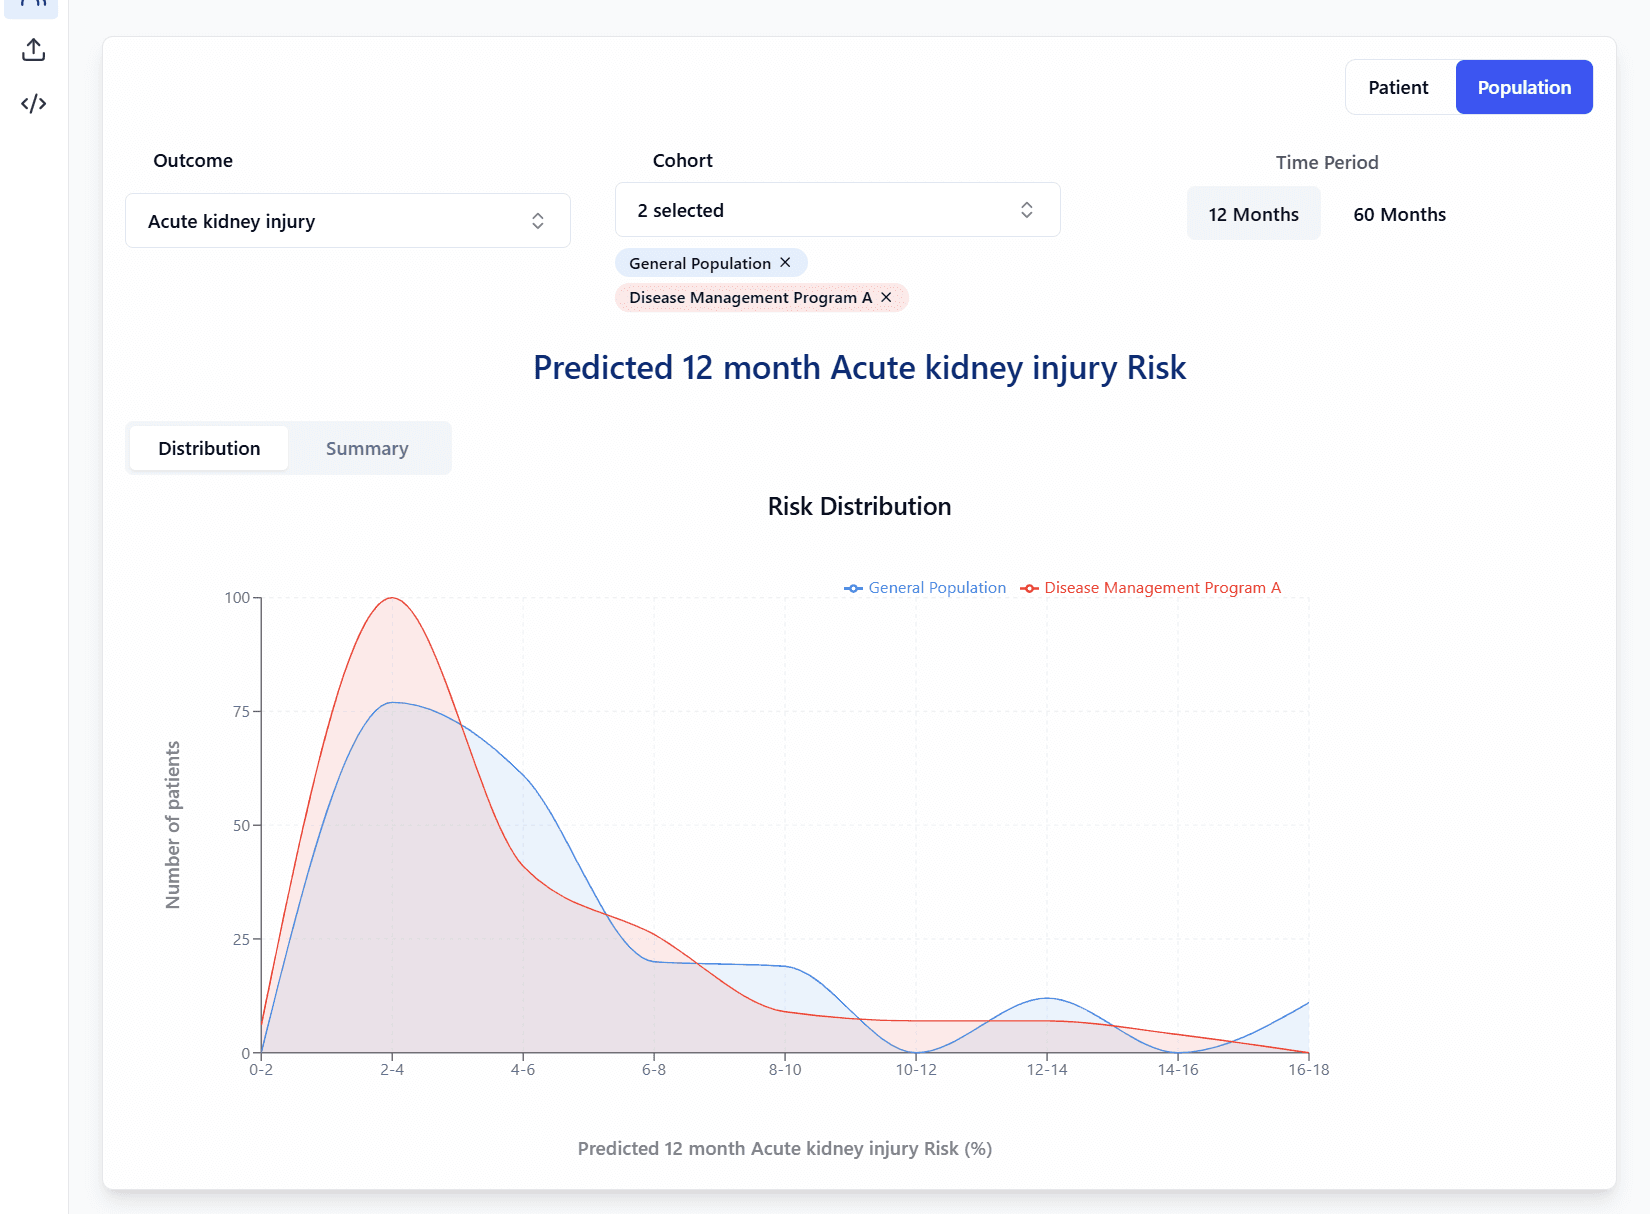This screenshot has width=1652, height=1214.
Task: Click the 75 y-axis tick label
Action: click(x=241, y=712)
